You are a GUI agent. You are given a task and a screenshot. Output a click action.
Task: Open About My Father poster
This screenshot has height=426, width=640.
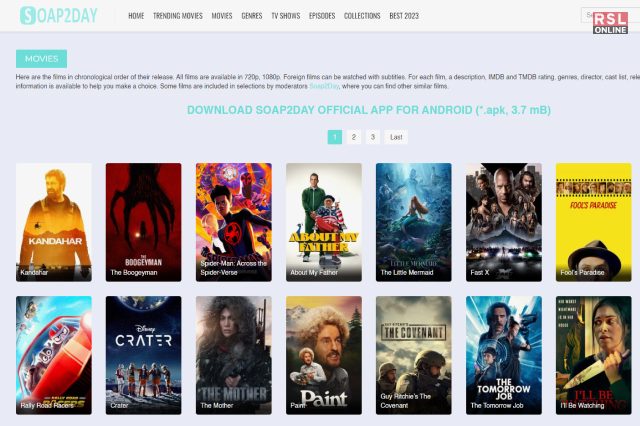click(324, 222)
